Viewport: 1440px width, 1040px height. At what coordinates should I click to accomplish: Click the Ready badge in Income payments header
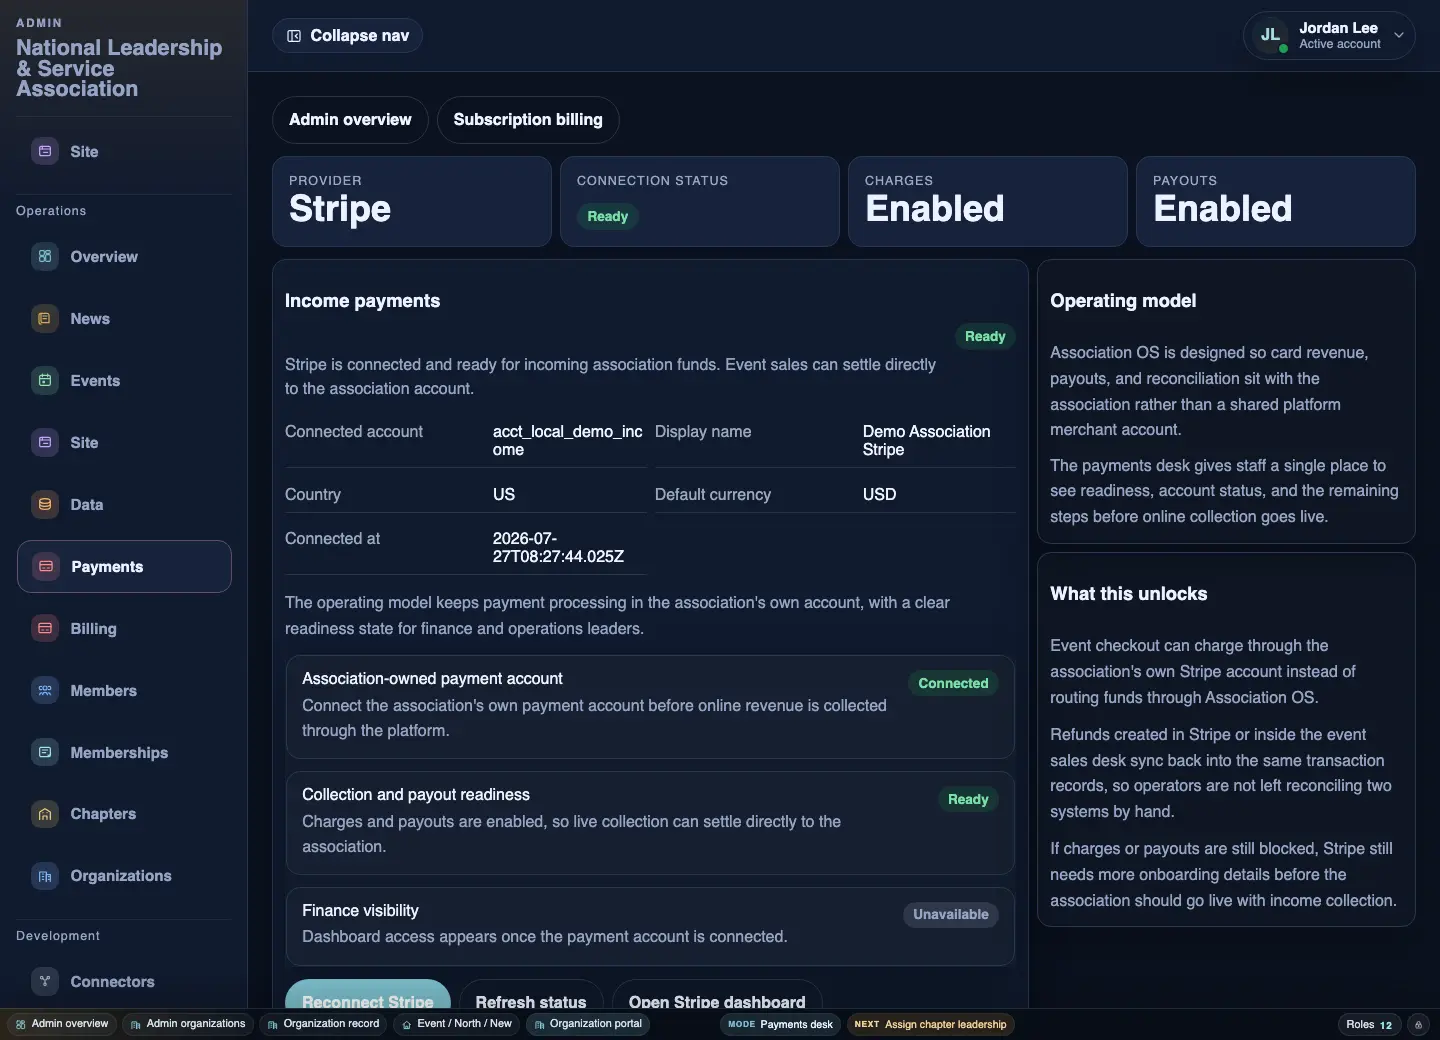pyautogui.click(x=985, y=337)
